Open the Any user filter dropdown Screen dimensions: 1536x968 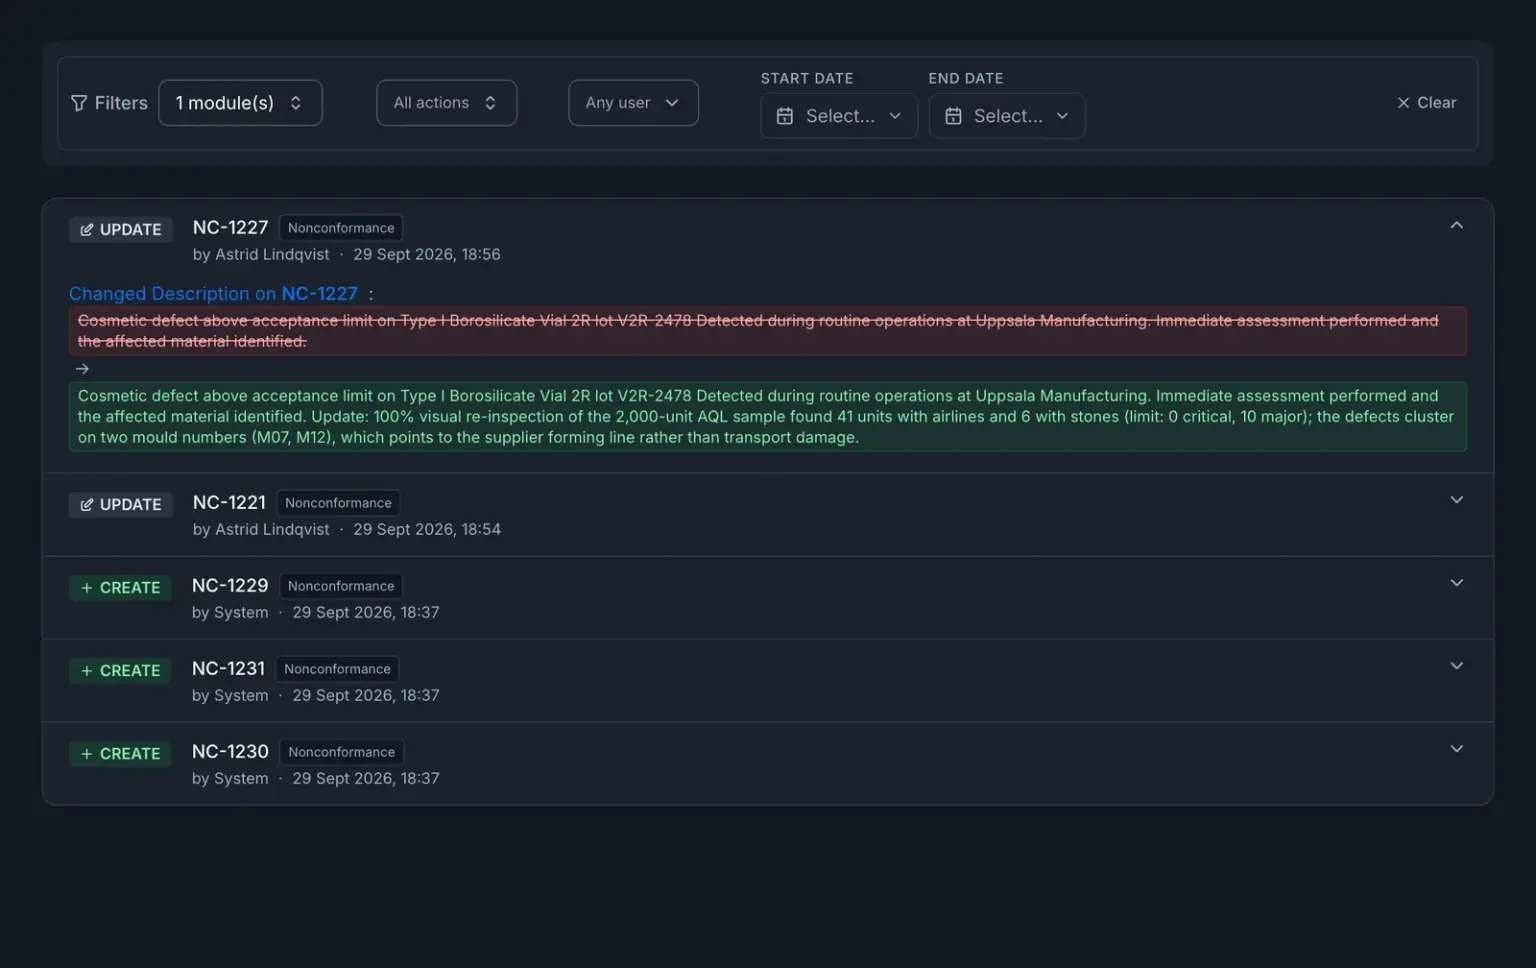(x=633, y=103)
